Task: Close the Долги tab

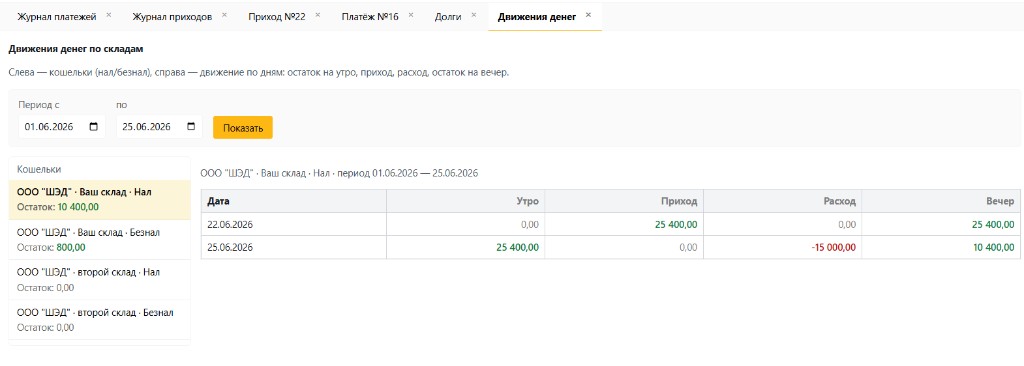Action: click(473, 15)
